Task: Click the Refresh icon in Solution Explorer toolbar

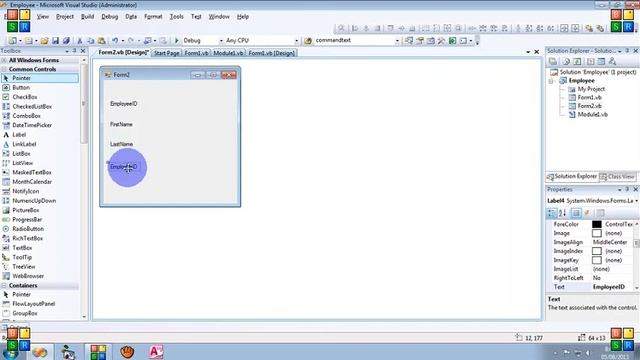Action: coord(577,62)
